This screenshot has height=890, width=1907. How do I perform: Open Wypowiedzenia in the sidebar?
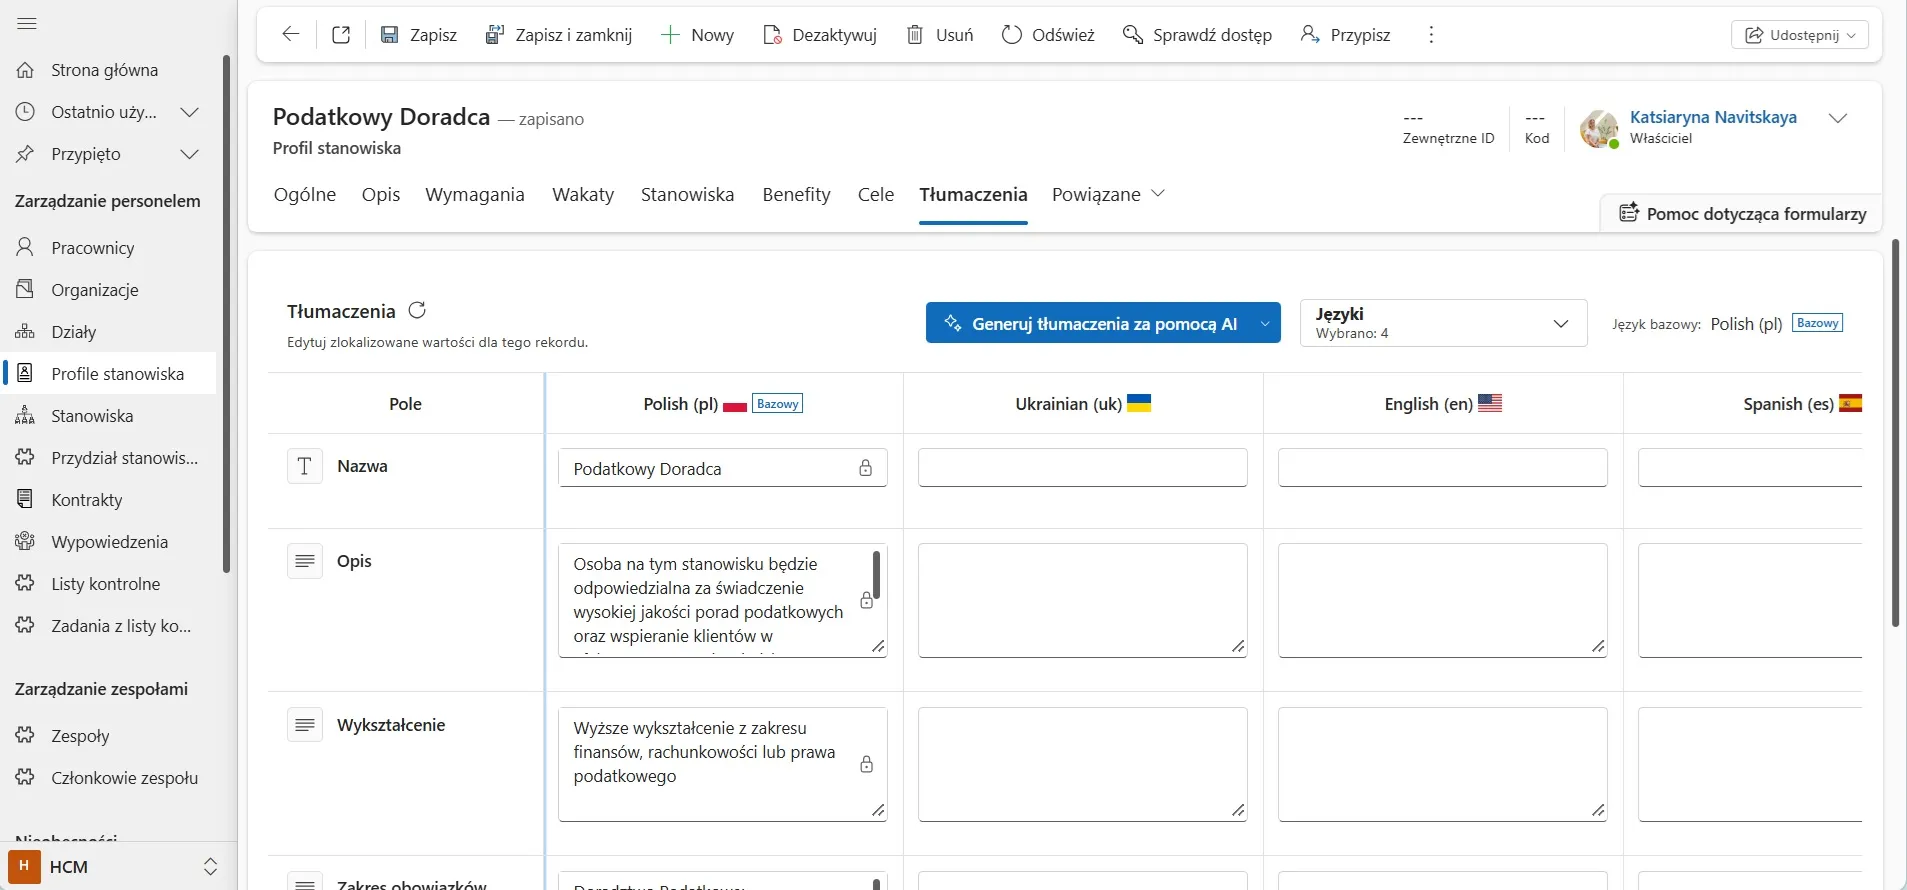point(108,542)
